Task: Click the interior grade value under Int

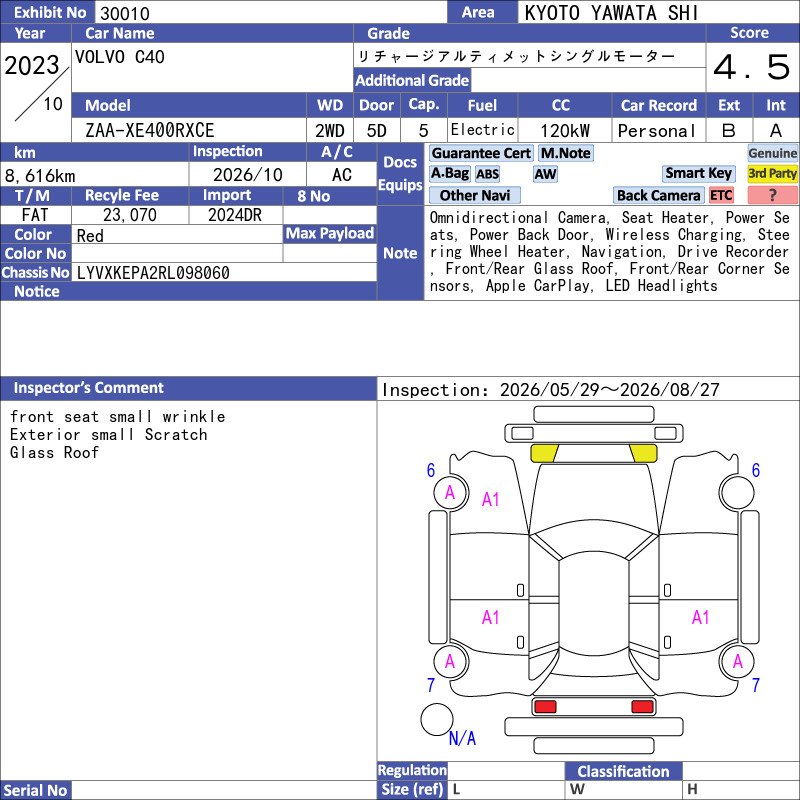Action: point(776,131)
